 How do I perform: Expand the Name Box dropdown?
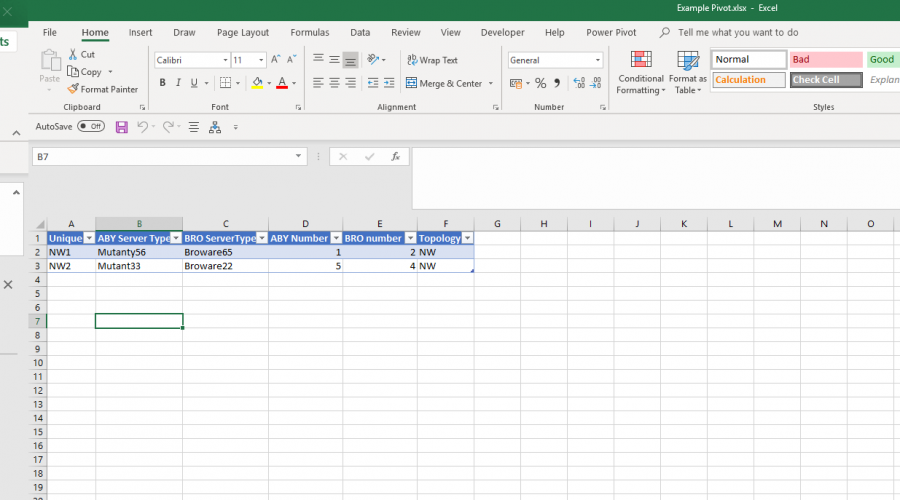[298, 156]
